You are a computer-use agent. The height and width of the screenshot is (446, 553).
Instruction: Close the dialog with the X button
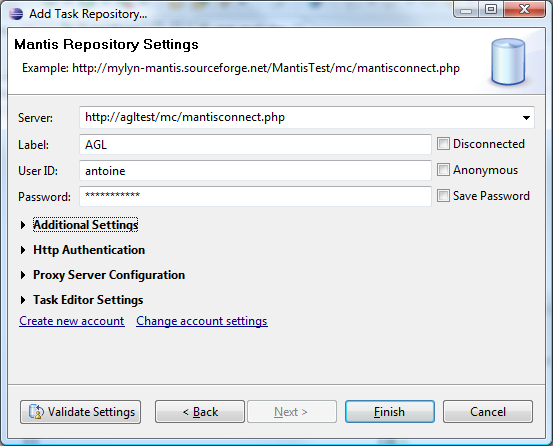pos(525,10)
